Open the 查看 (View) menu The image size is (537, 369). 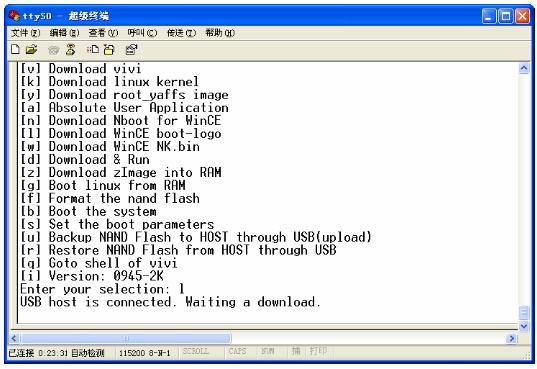point(103,33)
